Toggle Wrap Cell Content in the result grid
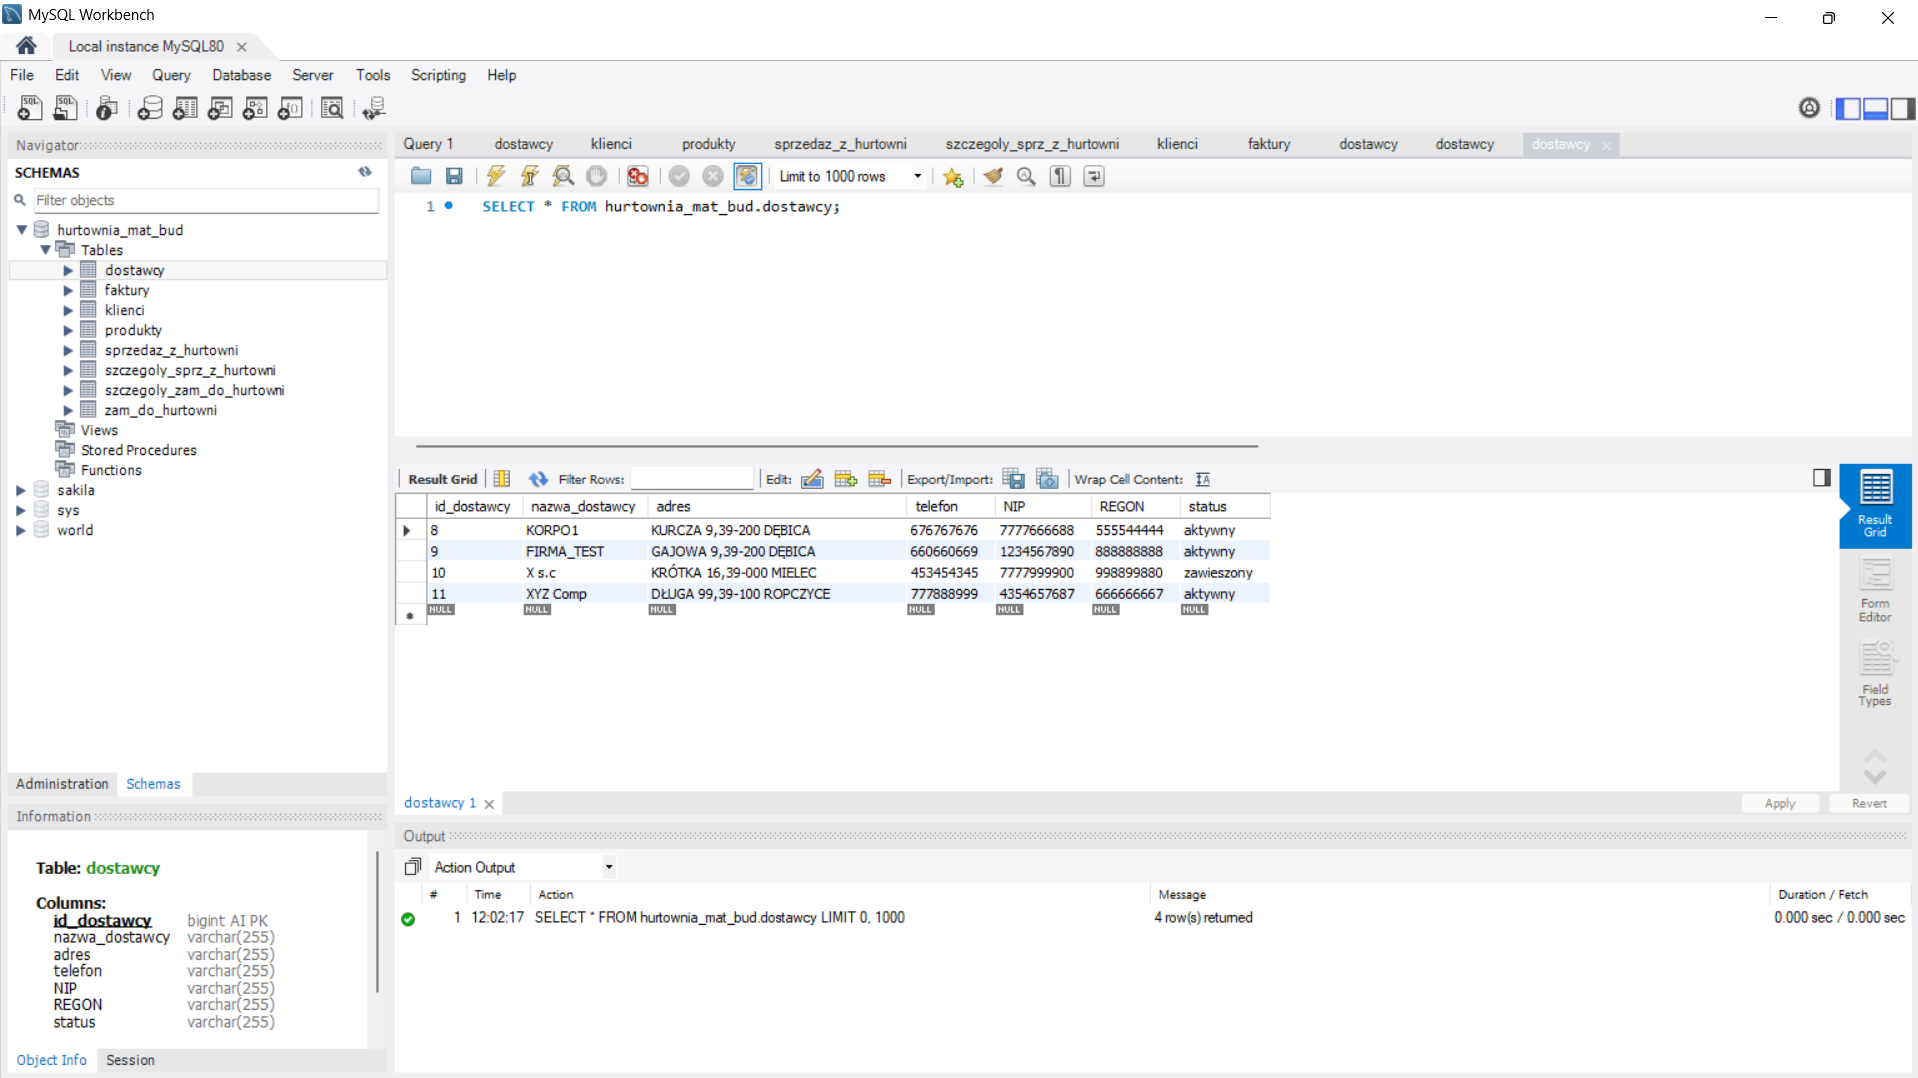 coord(1202,479)
